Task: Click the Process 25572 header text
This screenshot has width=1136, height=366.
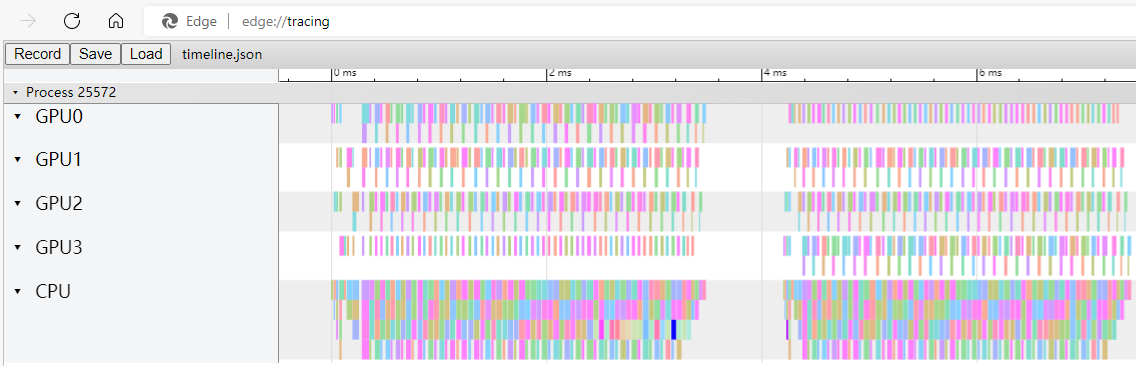Action: pos(71,93)
